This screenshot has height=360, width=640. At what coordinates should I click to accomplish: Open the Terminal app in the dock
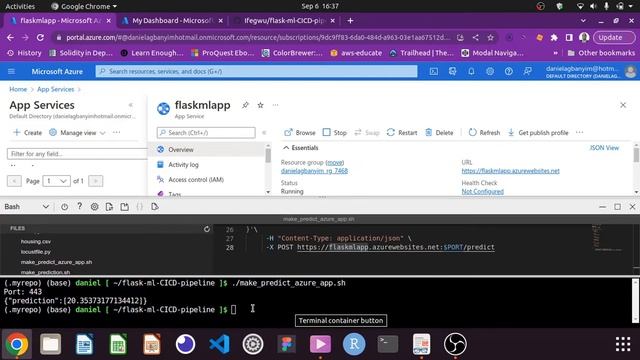[x=388, y=344]
